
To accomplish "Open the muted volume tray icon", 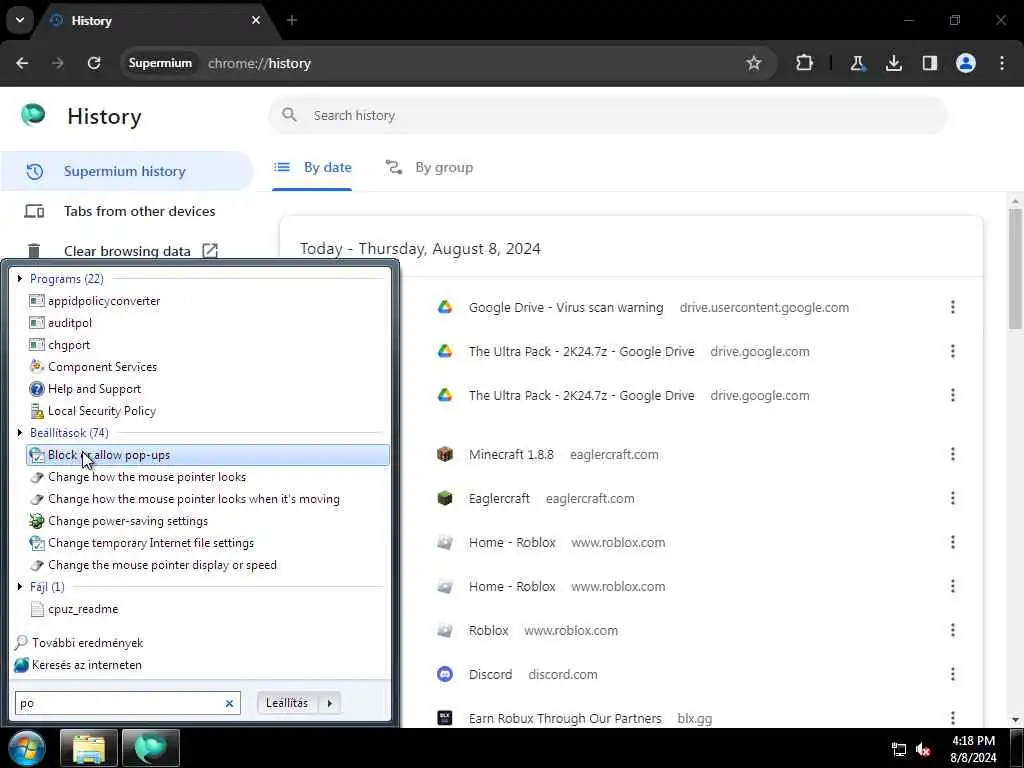I will (x=923, y=749).
